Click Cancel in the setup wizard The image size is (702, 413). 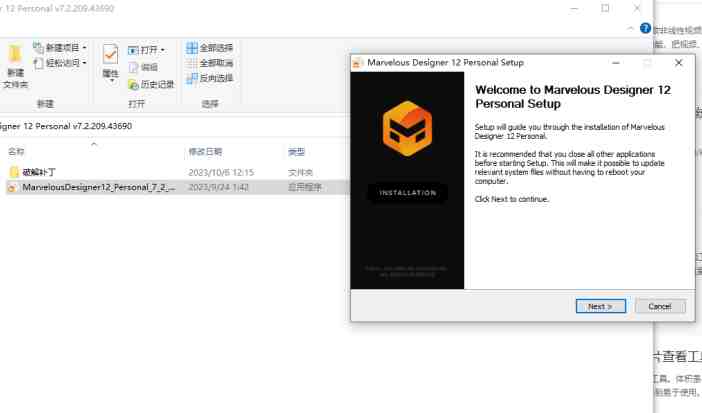[x=660, y=306]
